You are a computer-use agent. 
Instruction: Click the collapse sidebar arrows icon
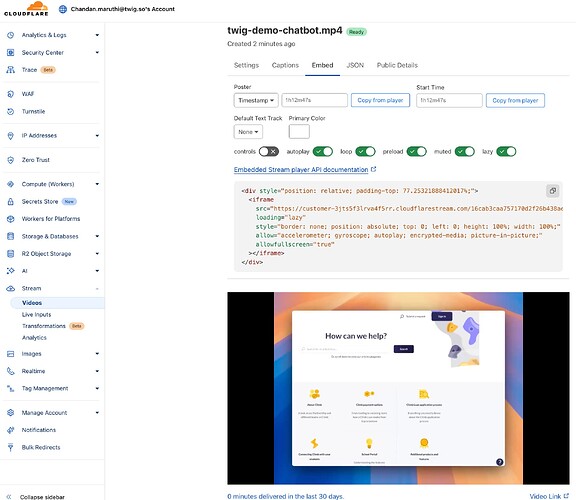(x=9, y=497)
